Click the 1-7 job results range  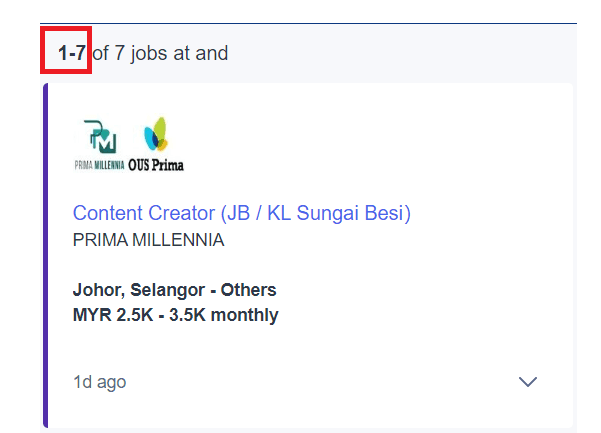pyautogui.click(x=72, y=53)
